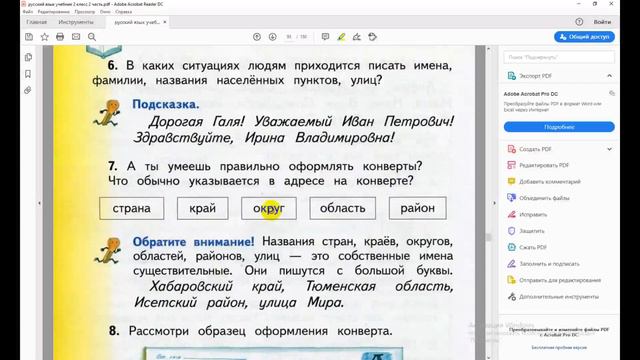Collapse right tools pane arrow
Image resolution: width=640 pixels, height=360 pixels.
[494, 203]
